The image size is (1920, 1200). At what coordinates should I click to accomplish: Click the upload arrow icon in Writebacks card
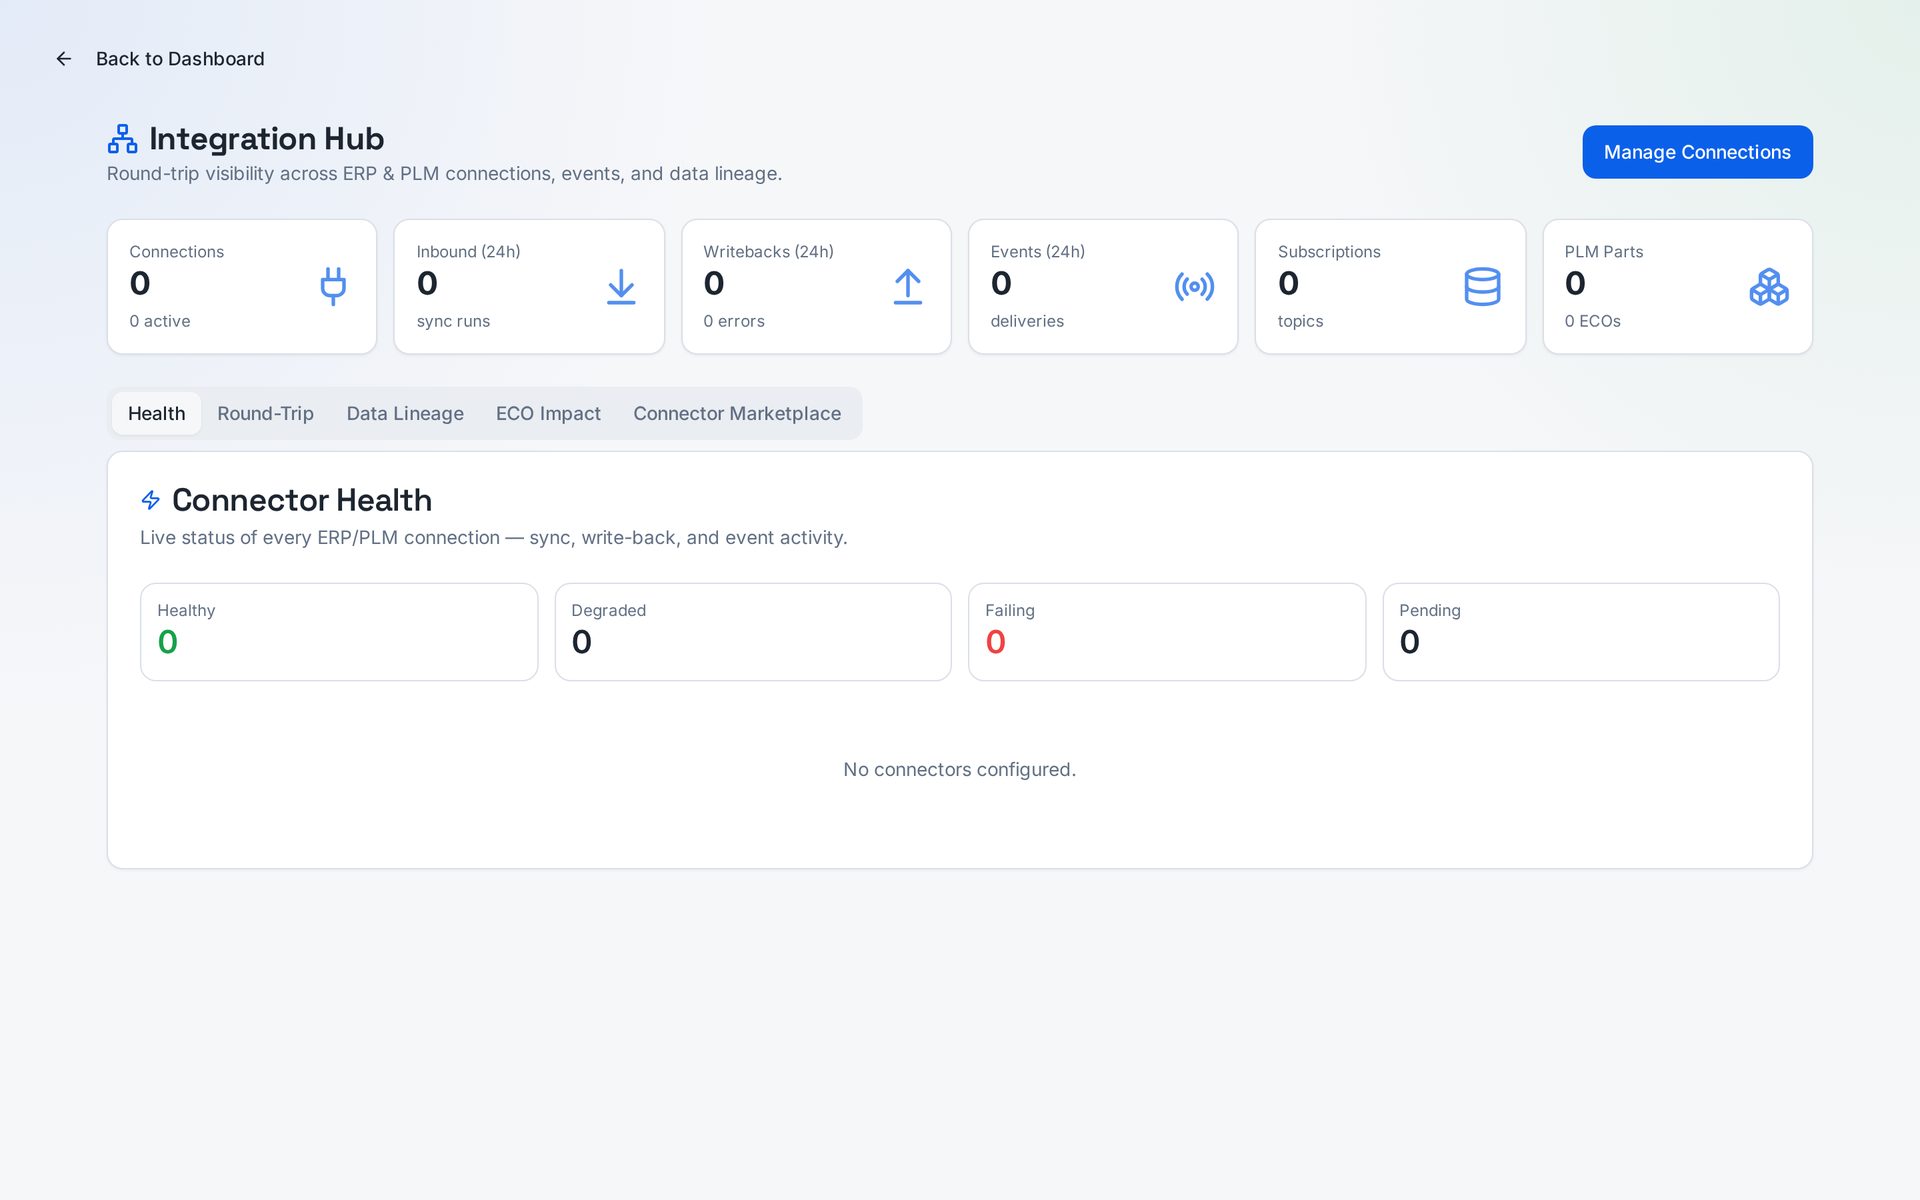pyautogui.click(x=908, y=287)
